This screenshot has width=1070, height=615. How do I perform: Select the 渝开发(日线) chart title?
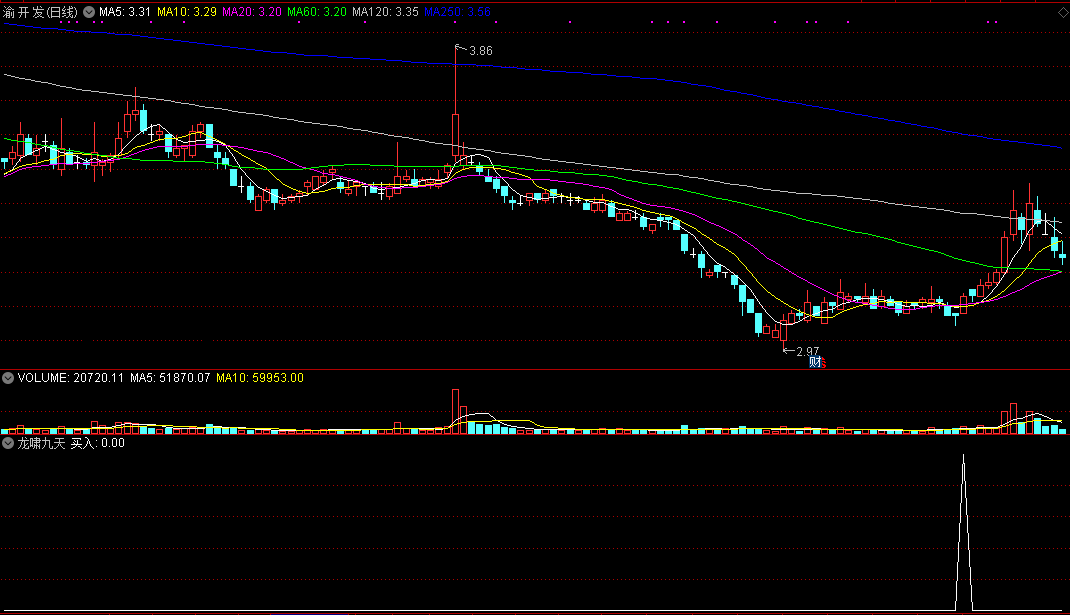point(41,12)
